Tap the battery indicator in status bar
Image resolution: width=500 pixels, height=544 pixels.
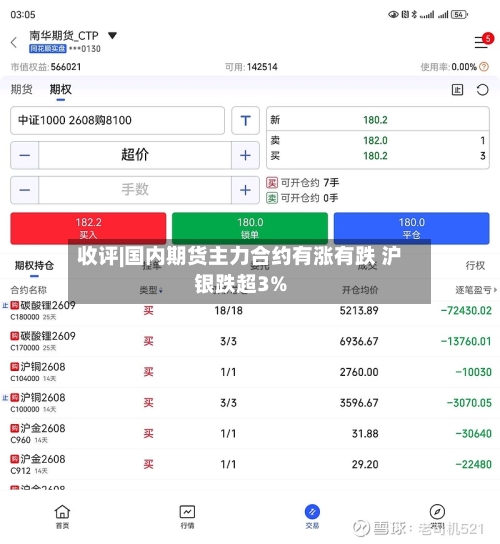[459, 15]
